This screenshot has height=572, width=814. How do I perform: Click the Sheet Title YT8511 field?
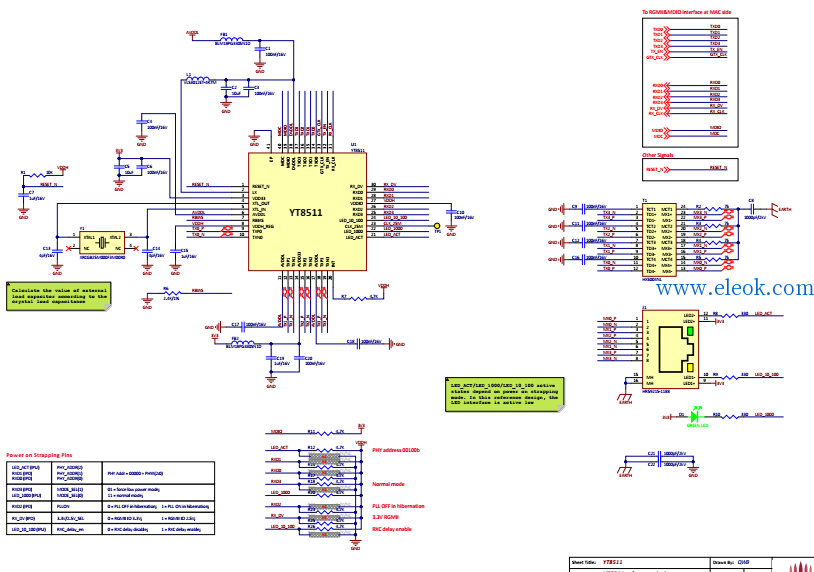pyautogui.click(x=613, y=562)
